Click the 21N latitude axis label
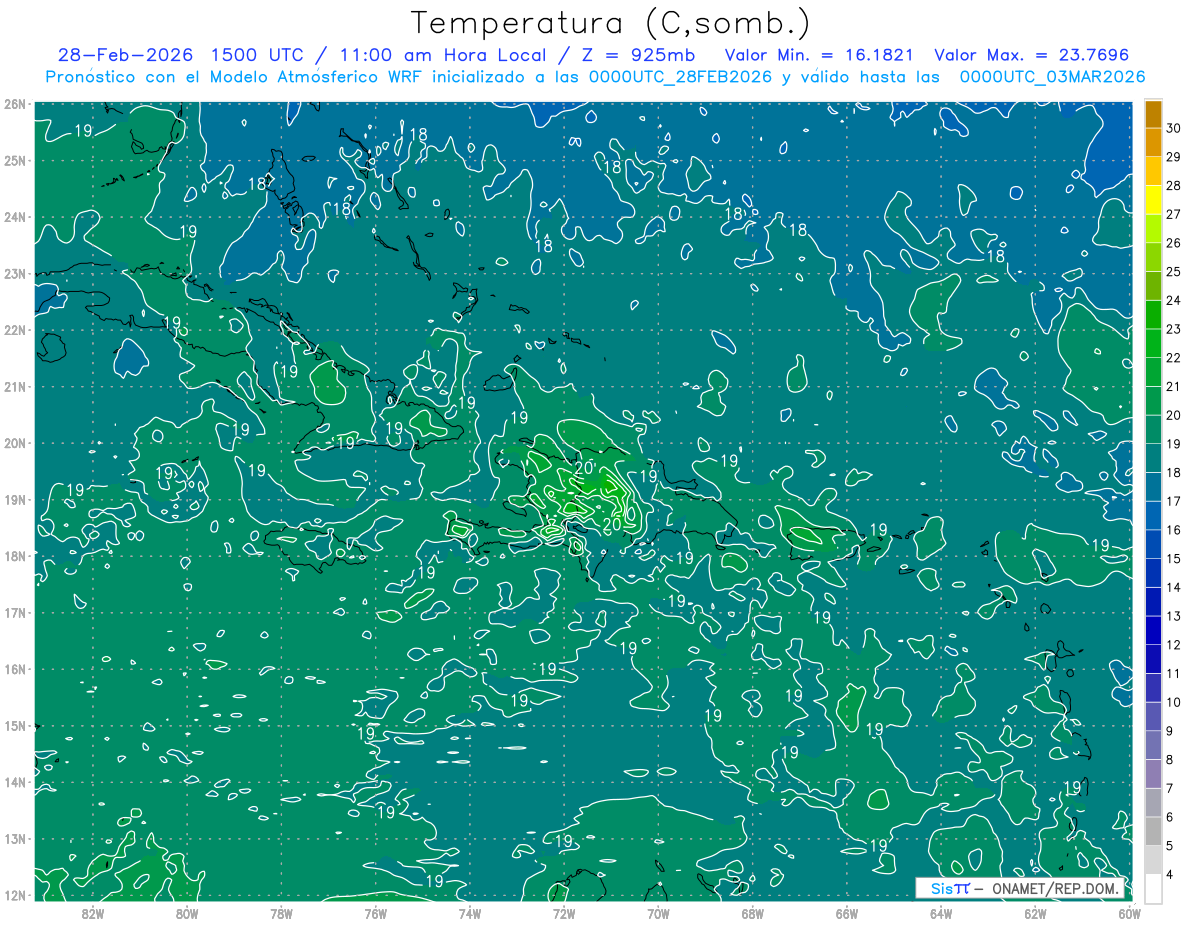Viewport: 1200px width, 927px height. [15, 386]
